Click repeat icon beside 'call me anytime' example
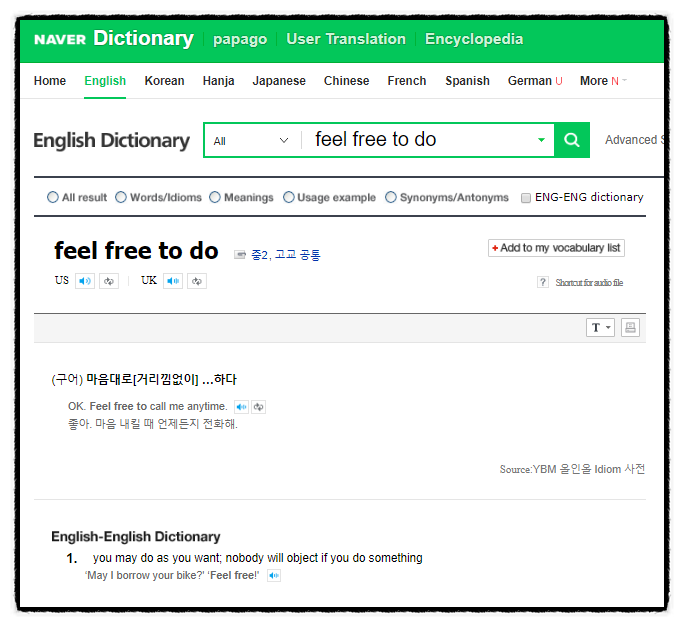 (258, 407)
